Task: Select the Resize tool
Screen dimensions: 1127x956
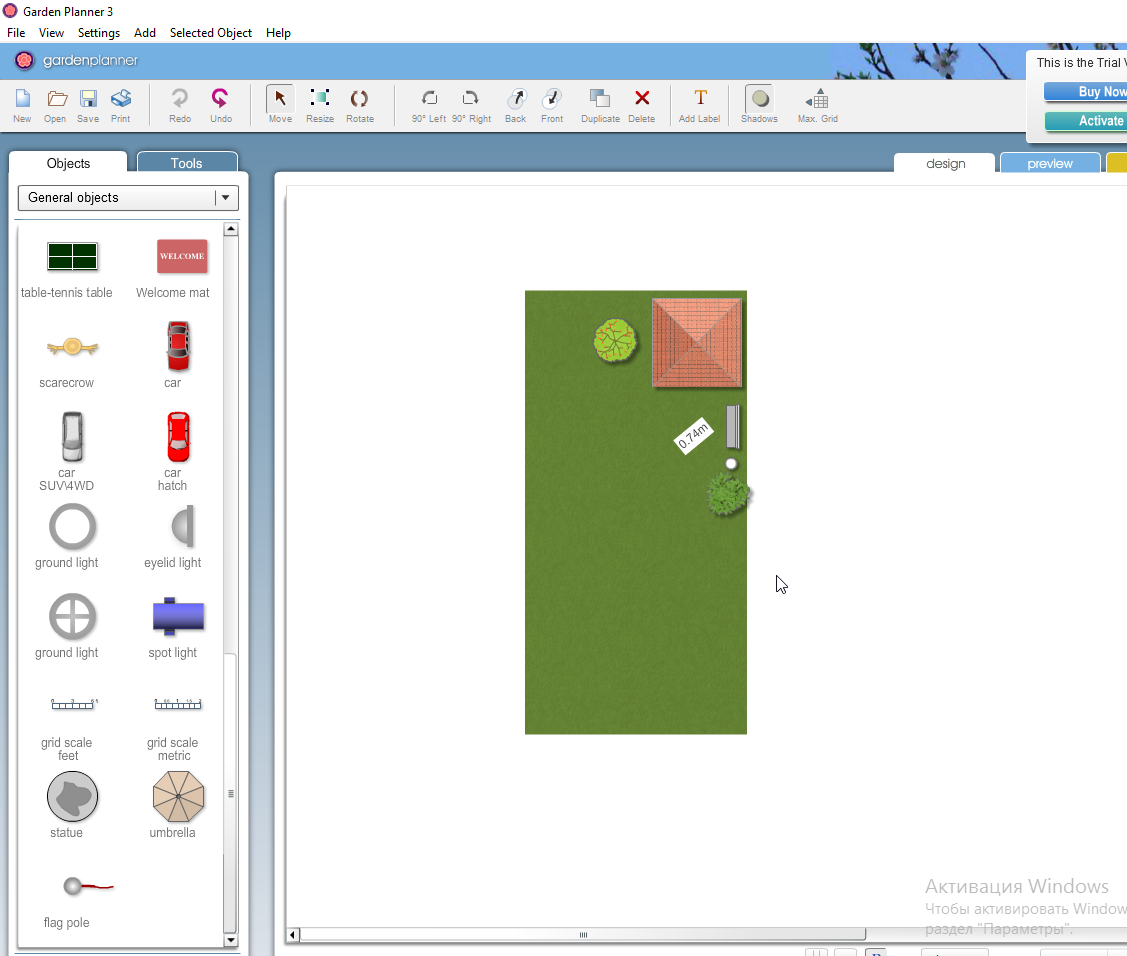Action: point(320,106)
